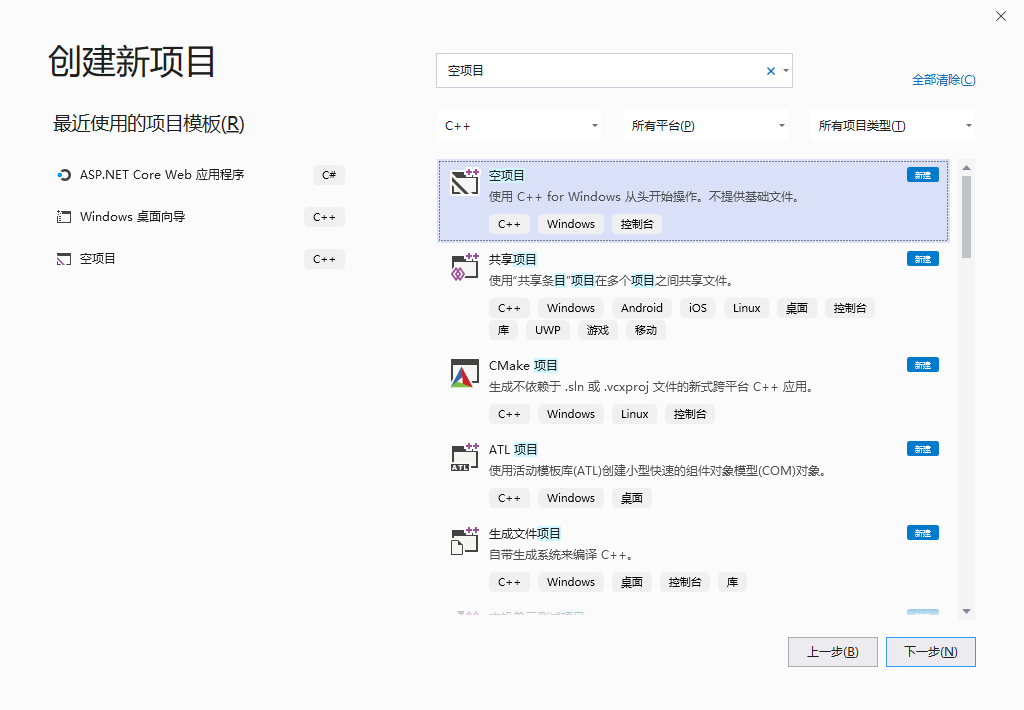
Task: Click the CMake 项目 template icon
Action: click(x=465, y=373)
